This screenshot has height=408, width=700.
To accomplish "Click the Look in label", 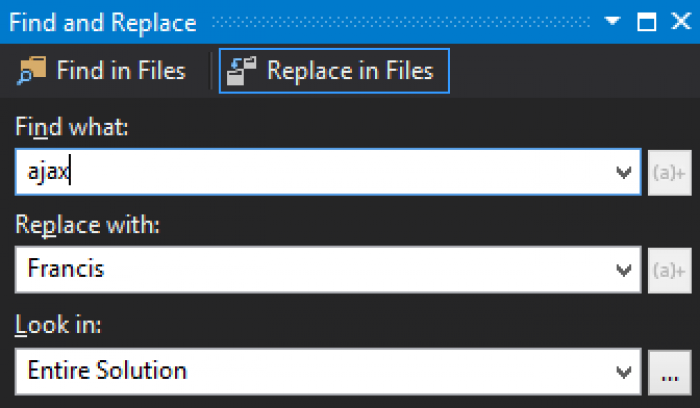I will tap(58, 325).
